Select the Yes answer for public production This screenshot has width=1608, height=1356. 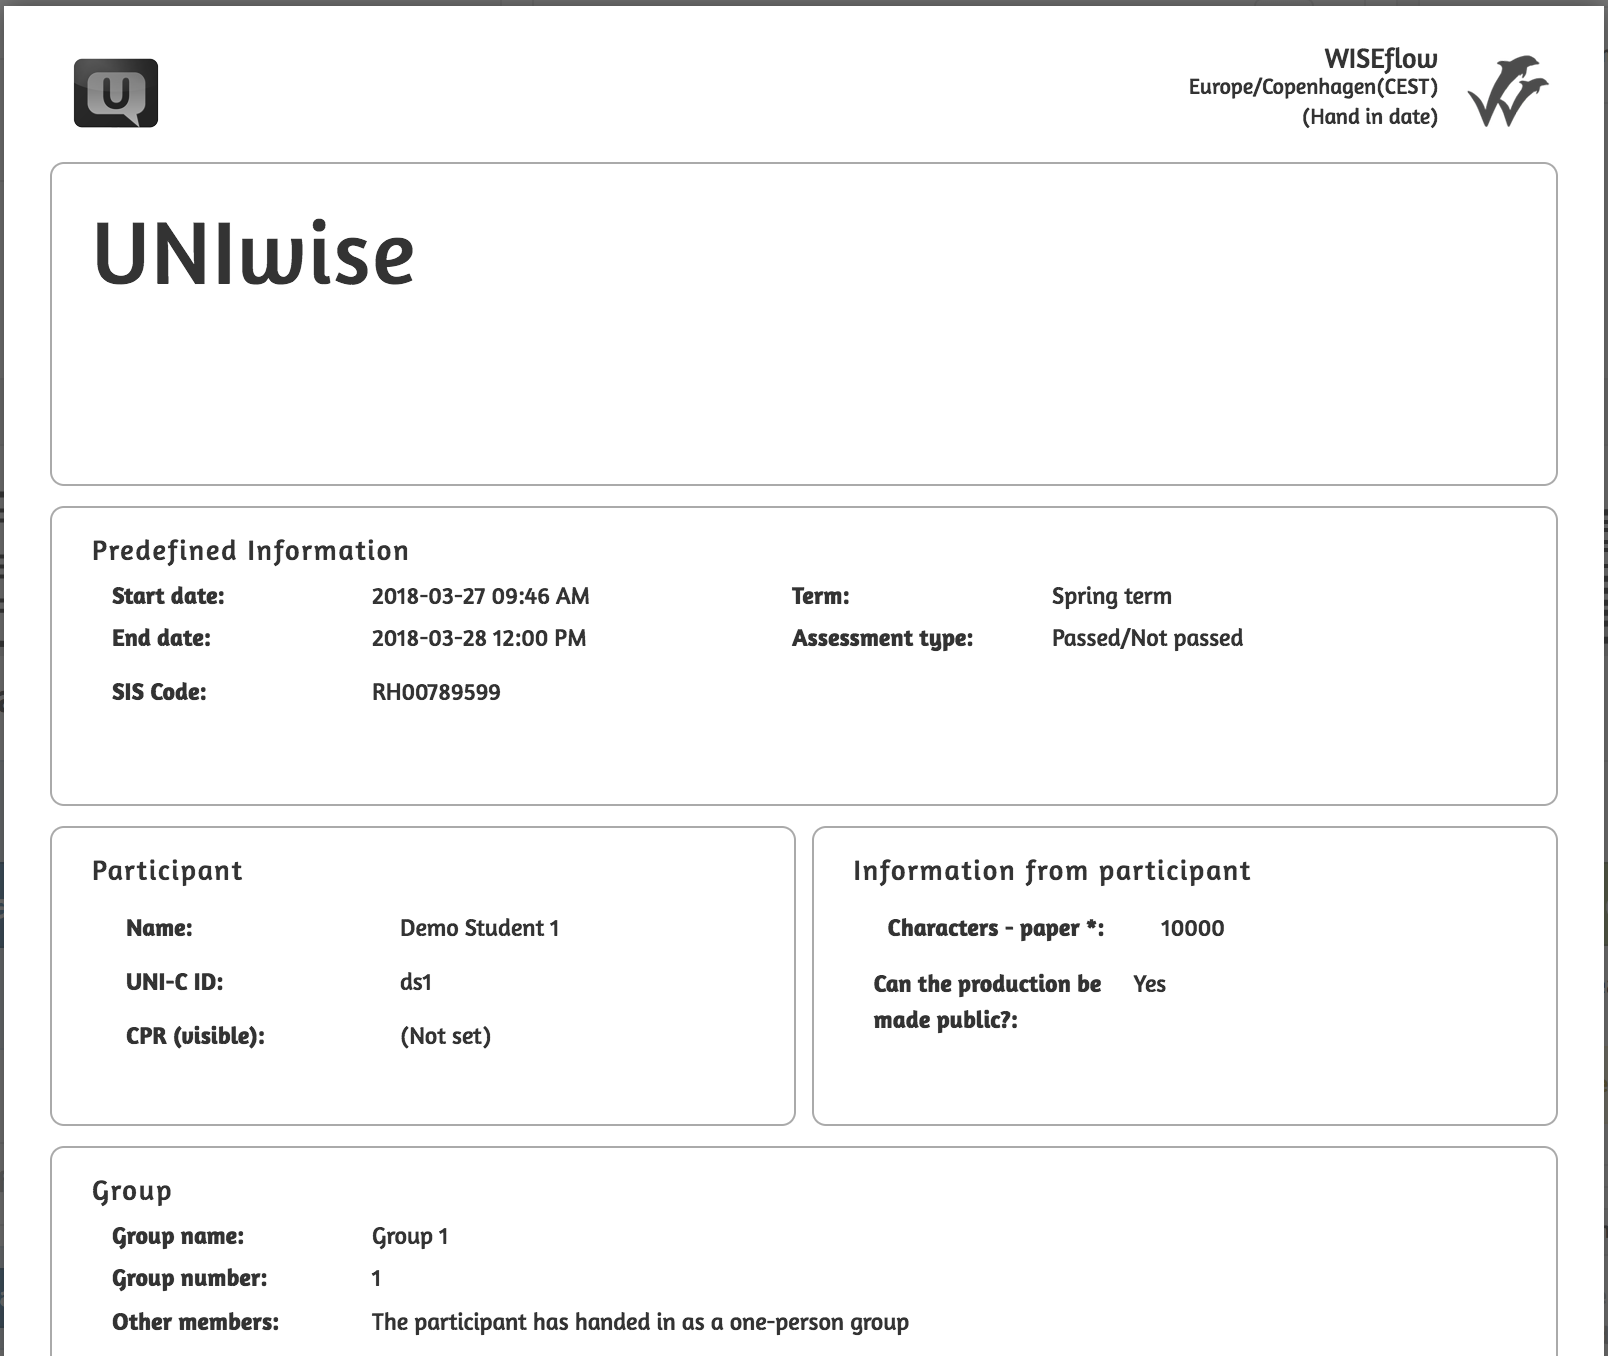pyautogui.click(x=1149, y=984)
